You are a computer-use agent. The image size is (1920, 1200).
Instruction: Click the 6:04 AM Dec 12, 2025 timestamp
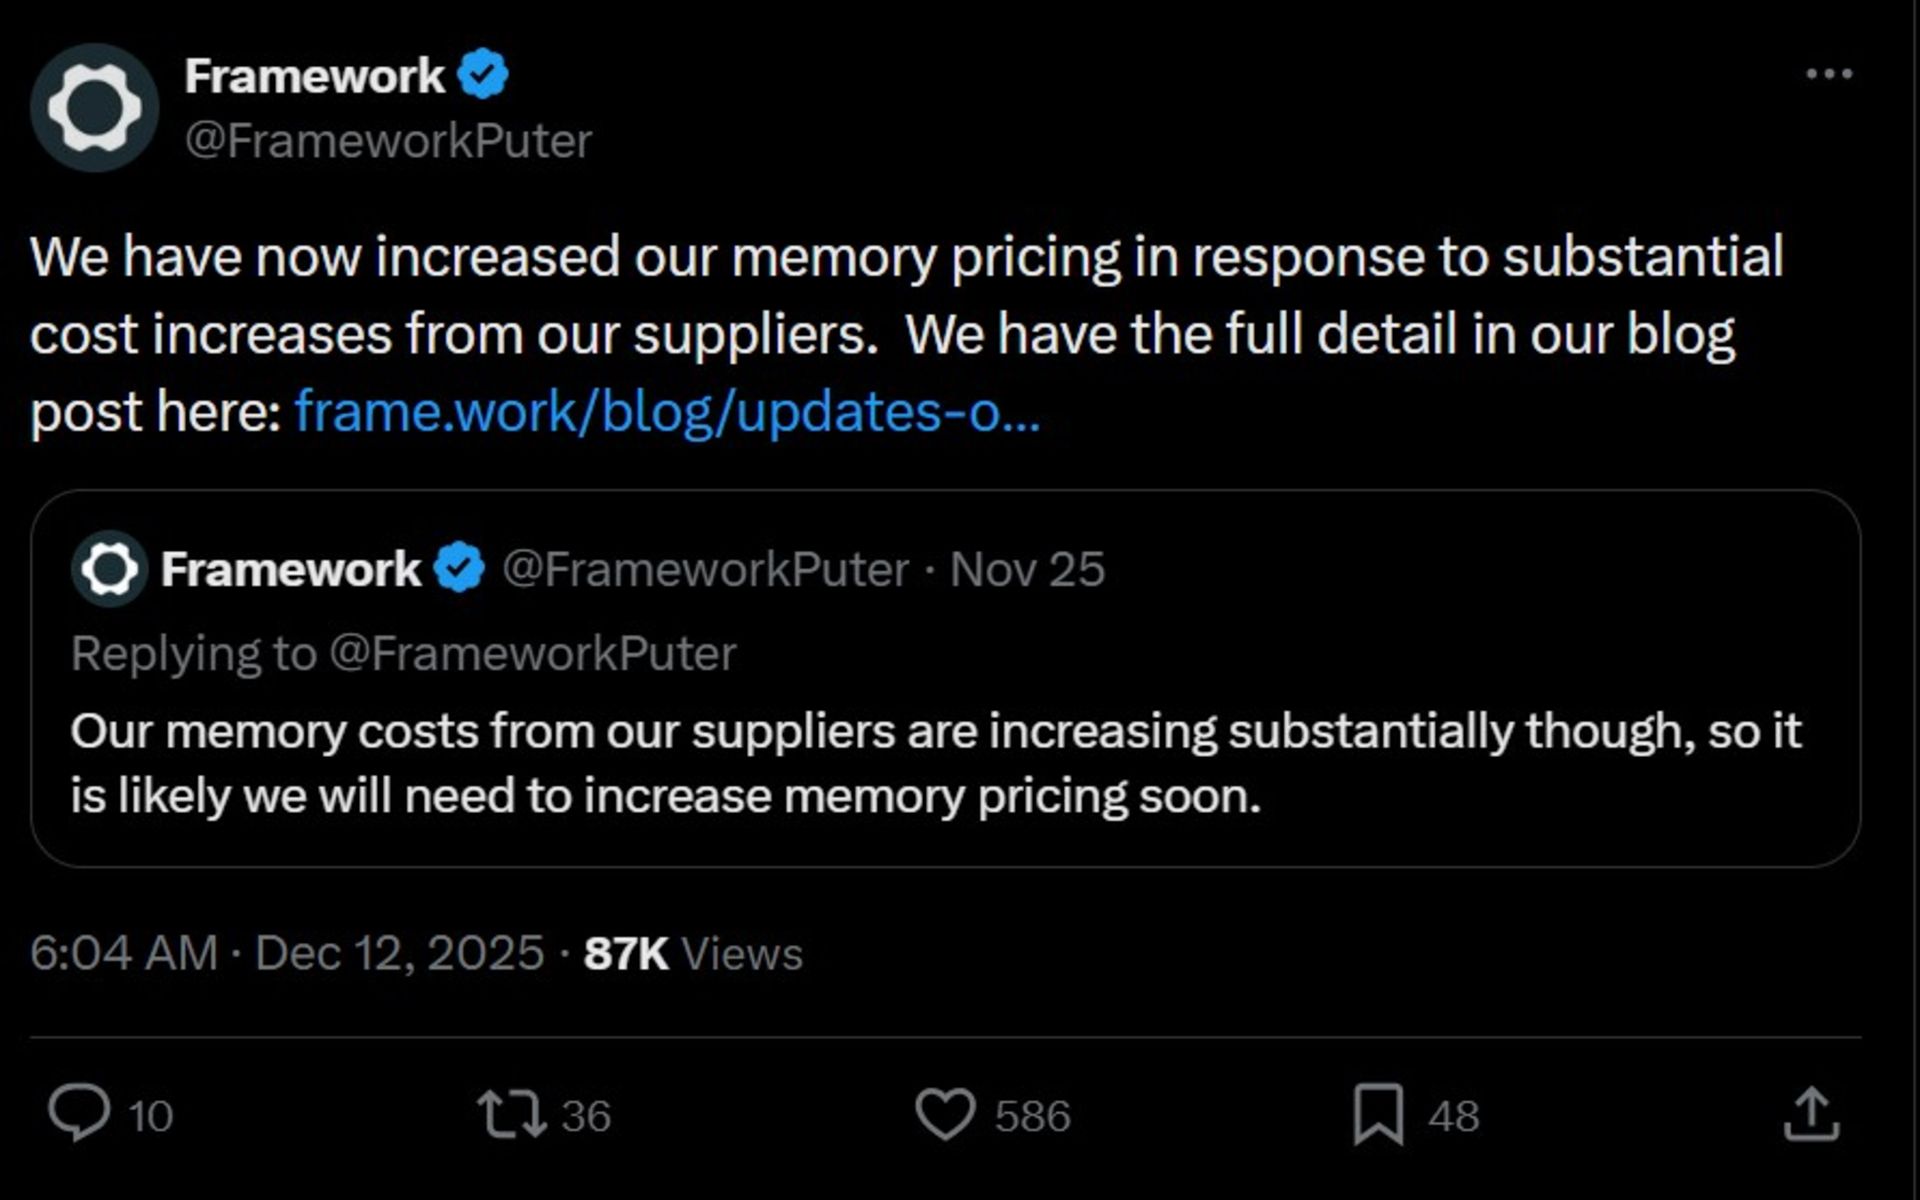click(286, 952)
